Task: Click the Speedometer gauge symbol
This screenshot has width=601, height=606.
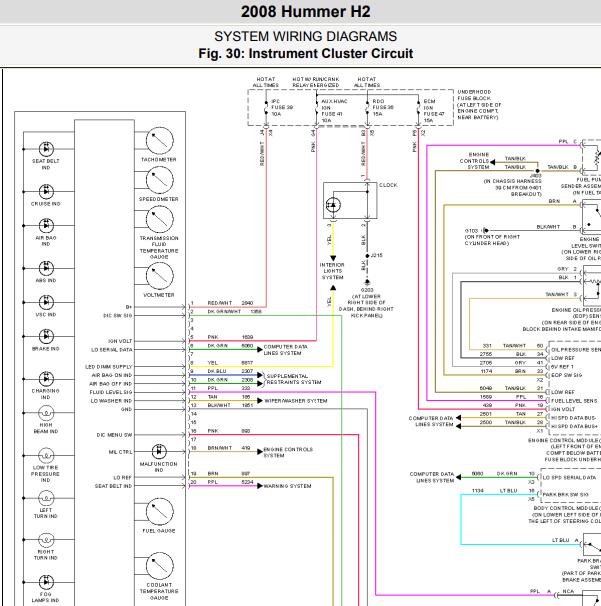Action: 160,180
